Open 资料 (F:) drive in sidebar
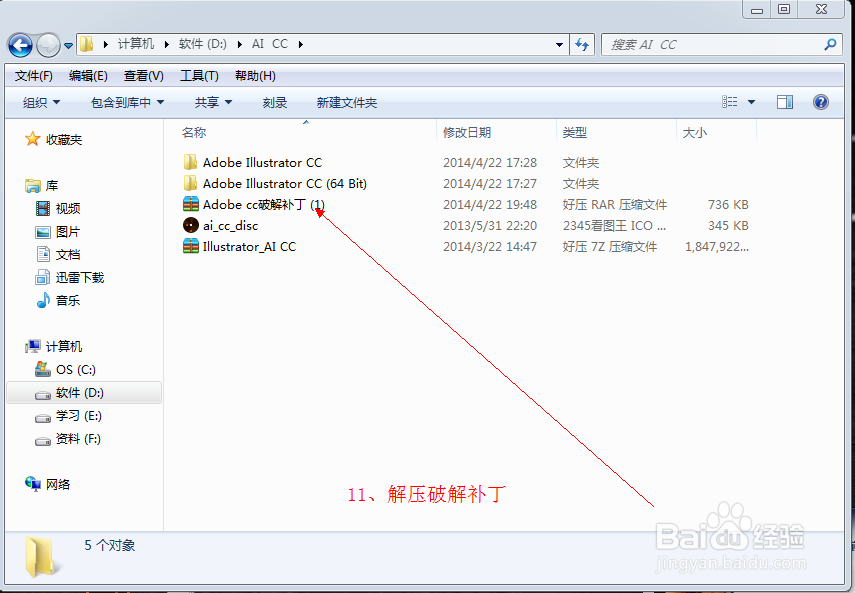Image resolution: width=855 pixels, height=593 pixels. click(78, 439)
